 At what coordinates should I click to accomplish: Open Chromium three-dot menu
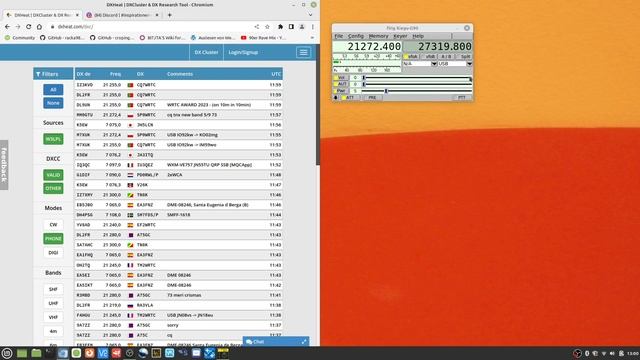(313, 27)
